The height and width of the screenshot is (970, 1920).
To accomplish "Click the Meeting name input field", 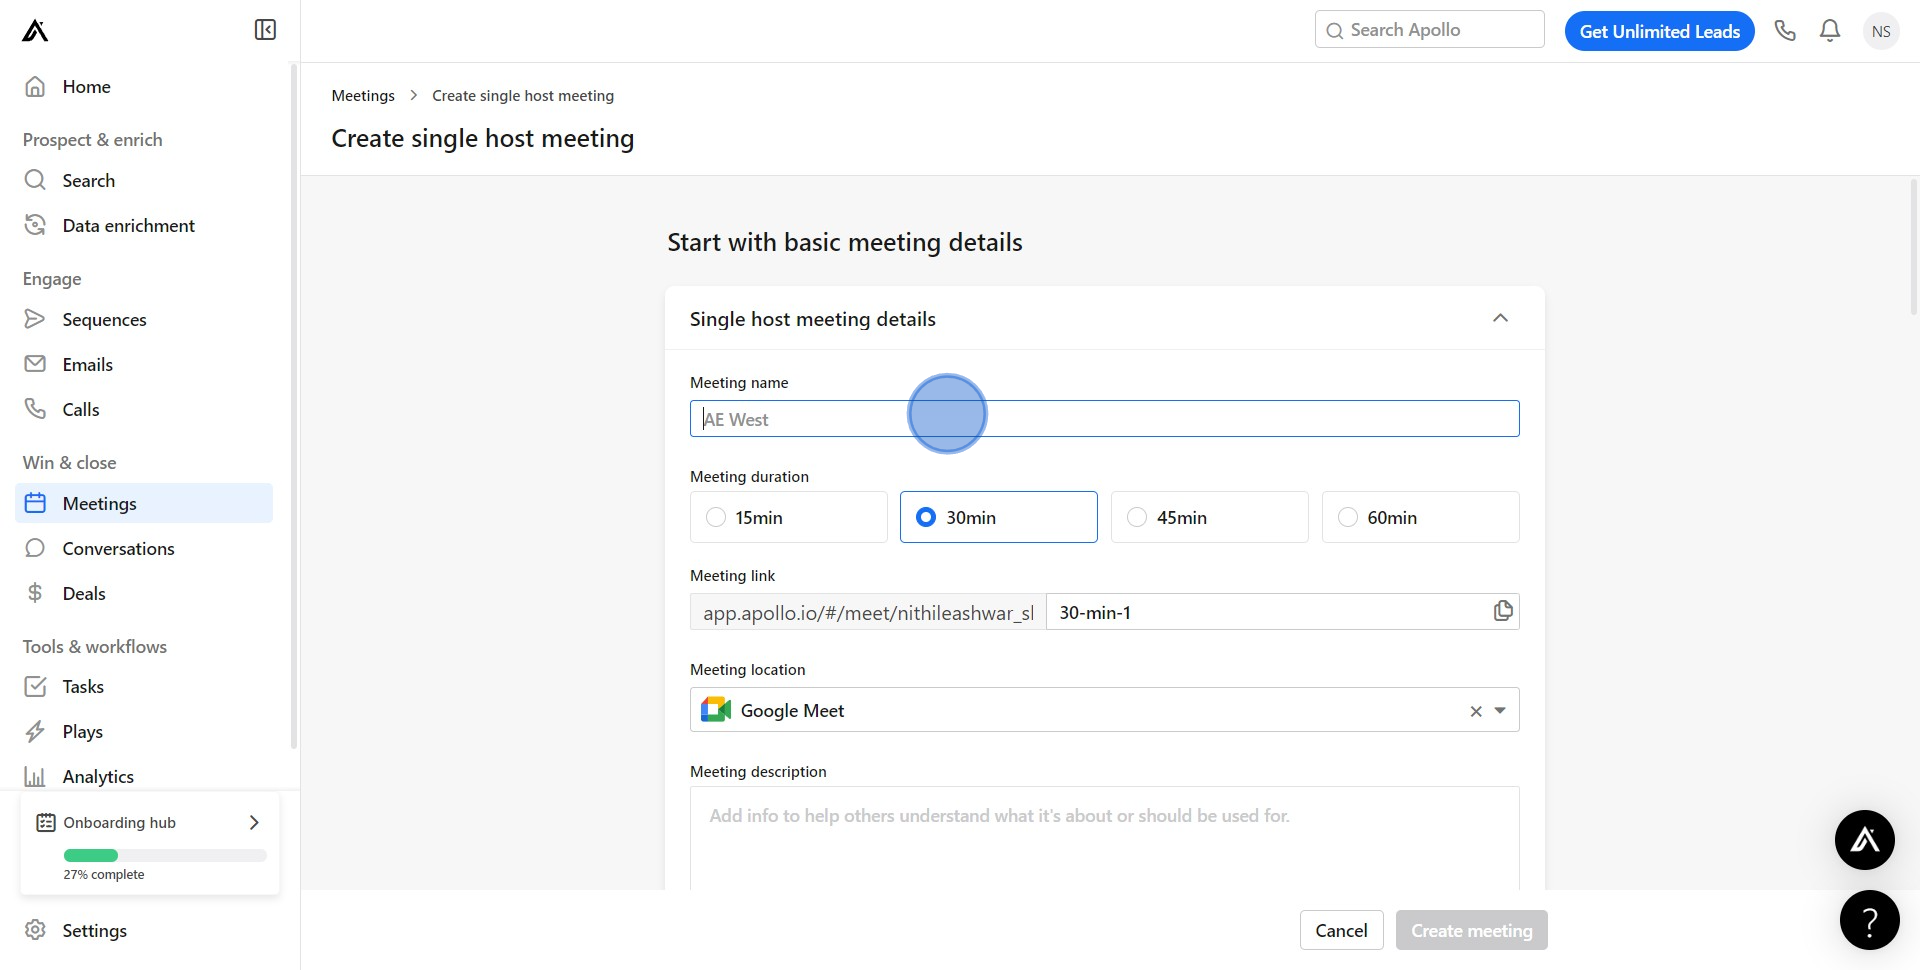I will tap(1105, 418).
